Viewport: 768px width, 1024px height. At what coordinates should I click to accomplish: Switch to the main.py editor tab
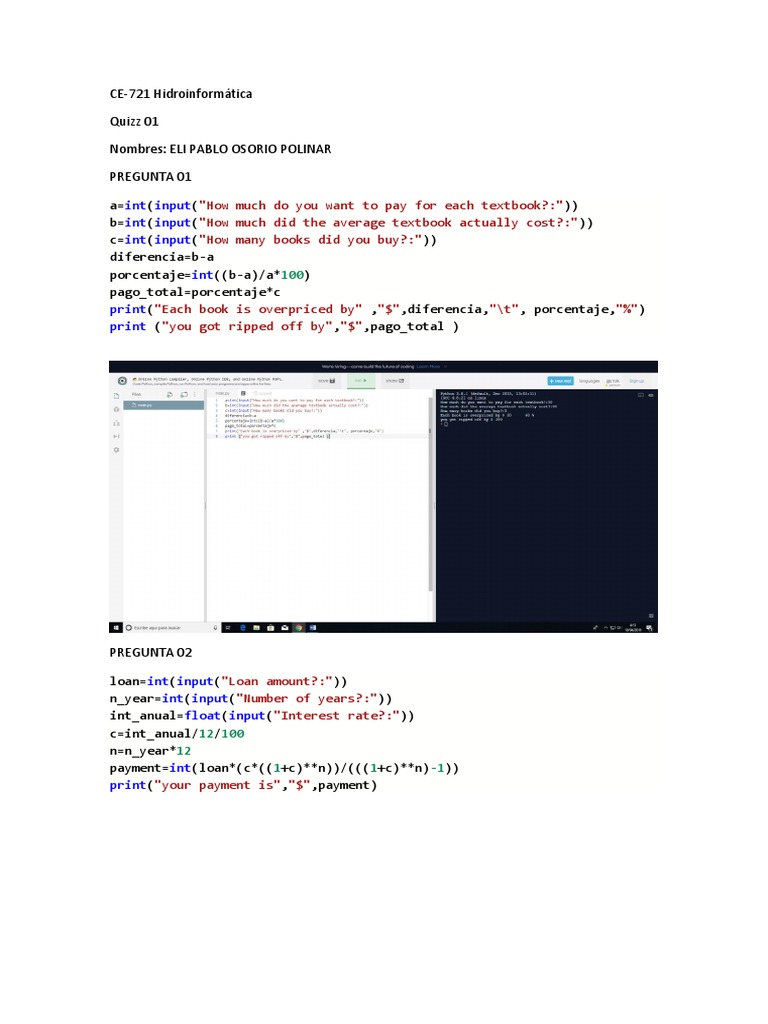tap(223, 393)
